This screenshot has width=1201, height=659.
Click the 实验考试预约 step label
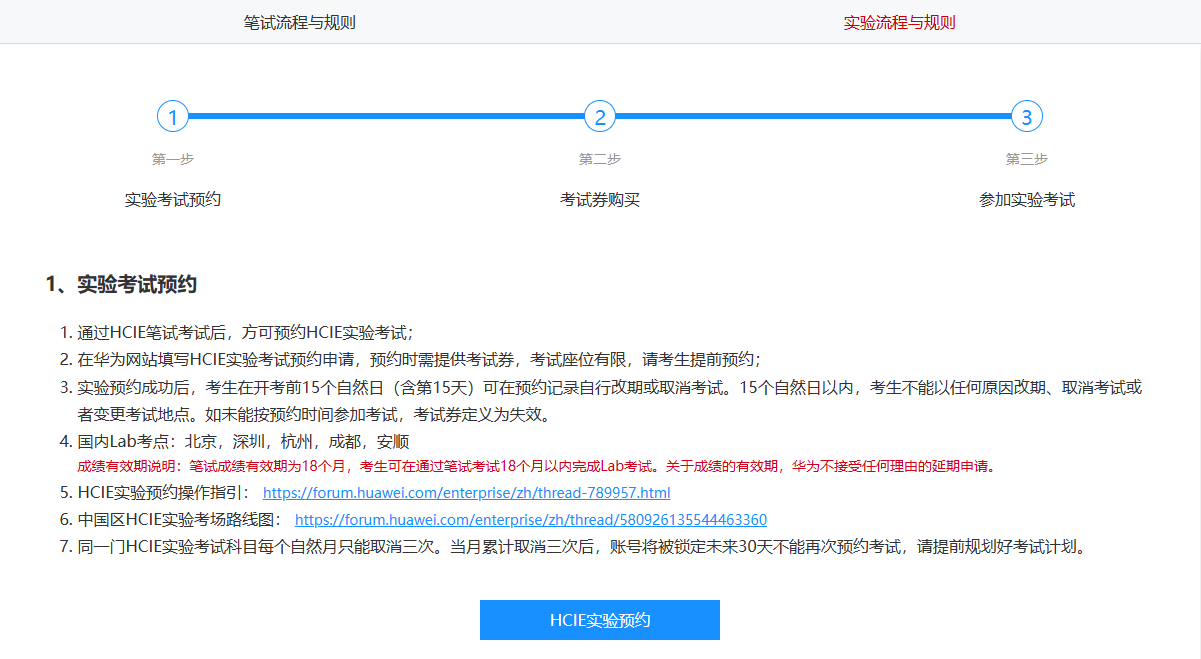(x=173, y=200)
